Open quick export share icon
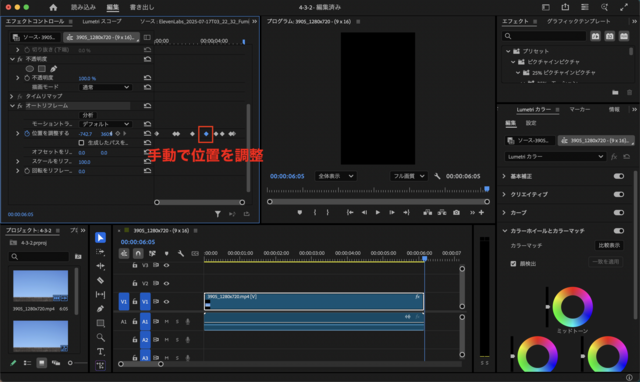This screenshot has height=382, width=640. 565,7
